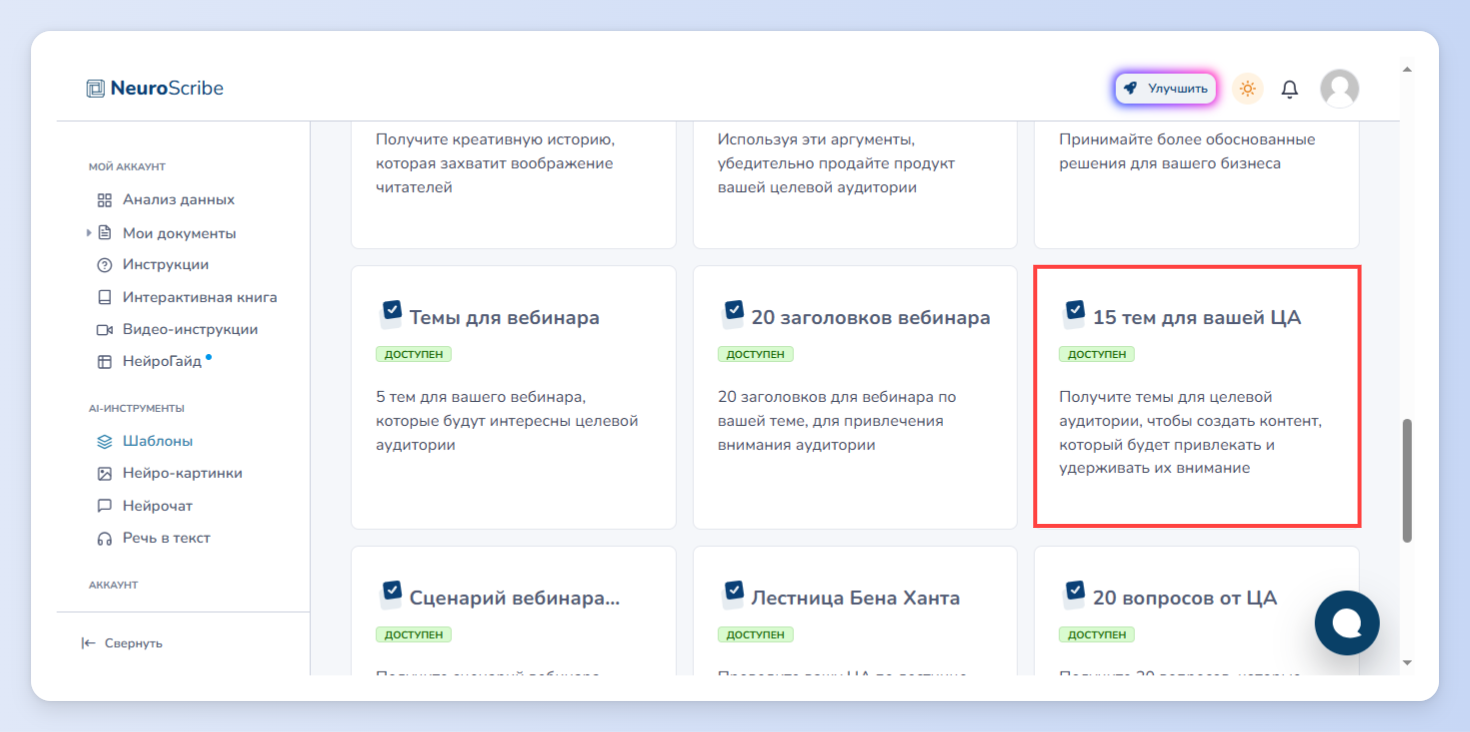
Task: Open Видео-инструкции section
Action: pyautogui.click(x=190, y=330)
